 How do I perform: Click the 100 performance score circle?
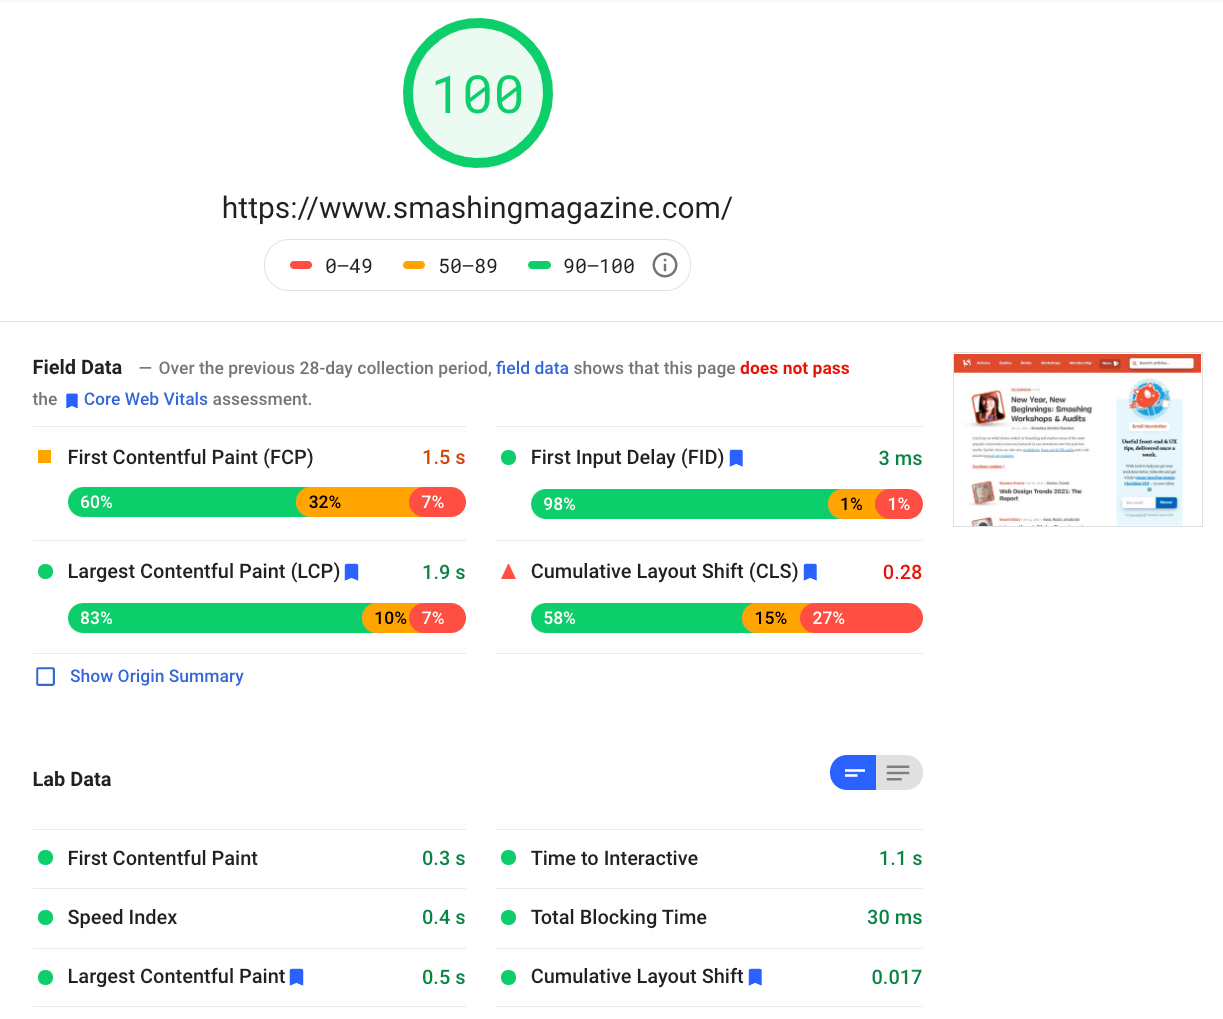[x=477, y=92]
